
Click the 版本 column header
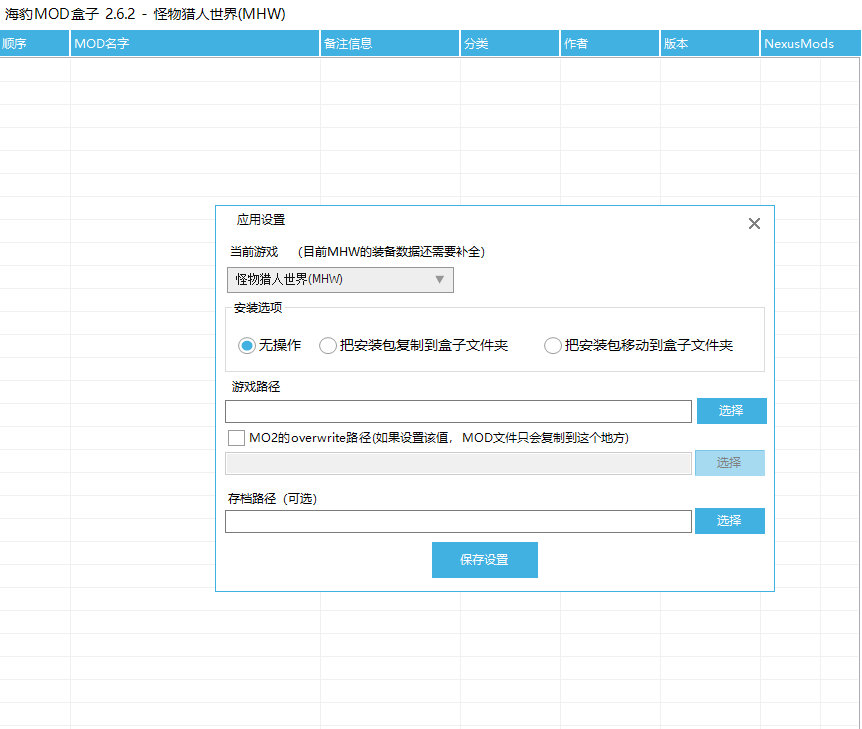point(710,43)
